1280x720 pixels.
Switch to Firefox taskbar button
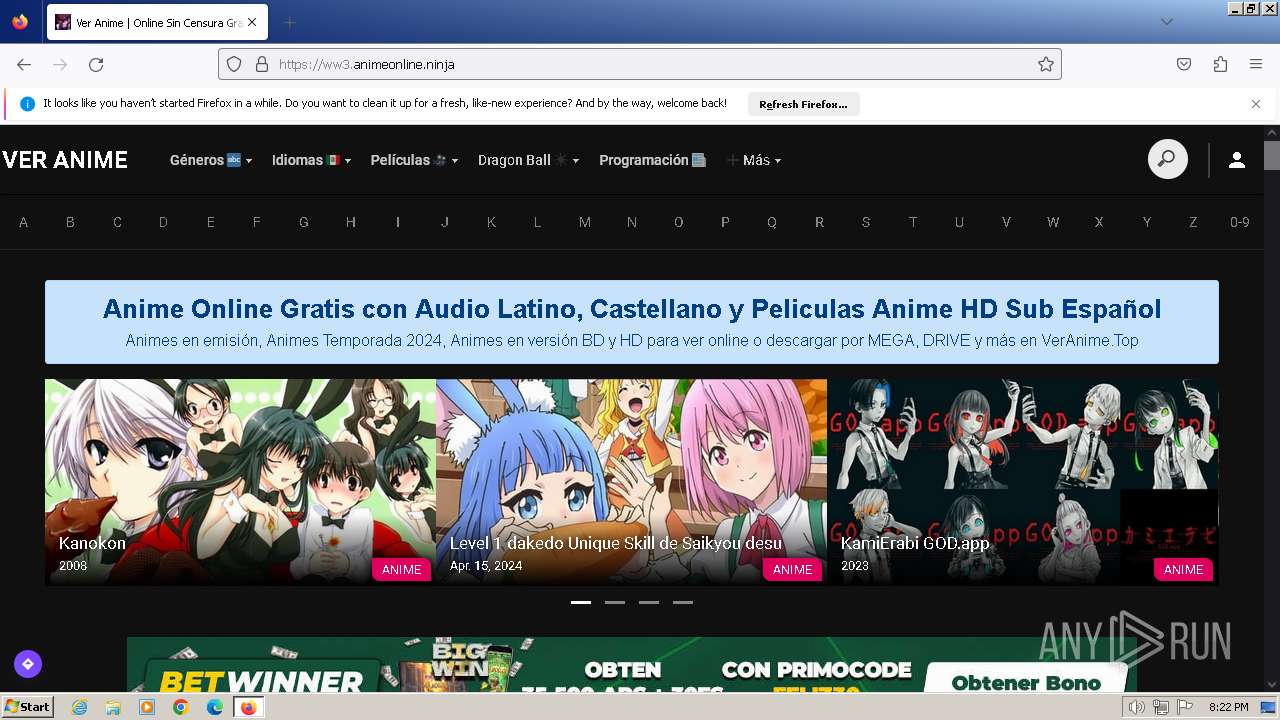(x=248, y=707)
